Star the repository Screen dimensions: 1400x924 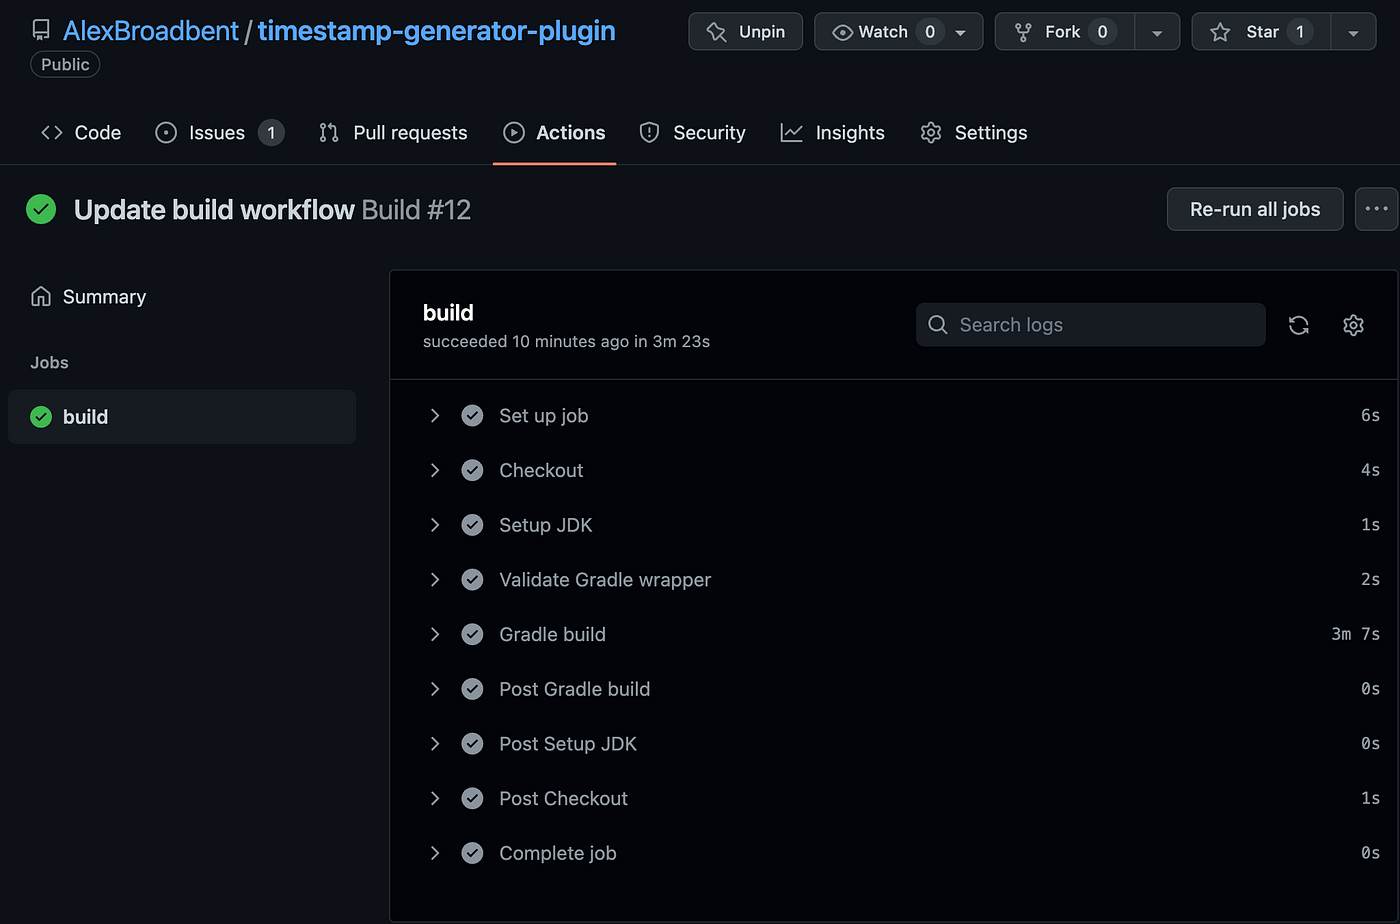[x=1261, y=32]
